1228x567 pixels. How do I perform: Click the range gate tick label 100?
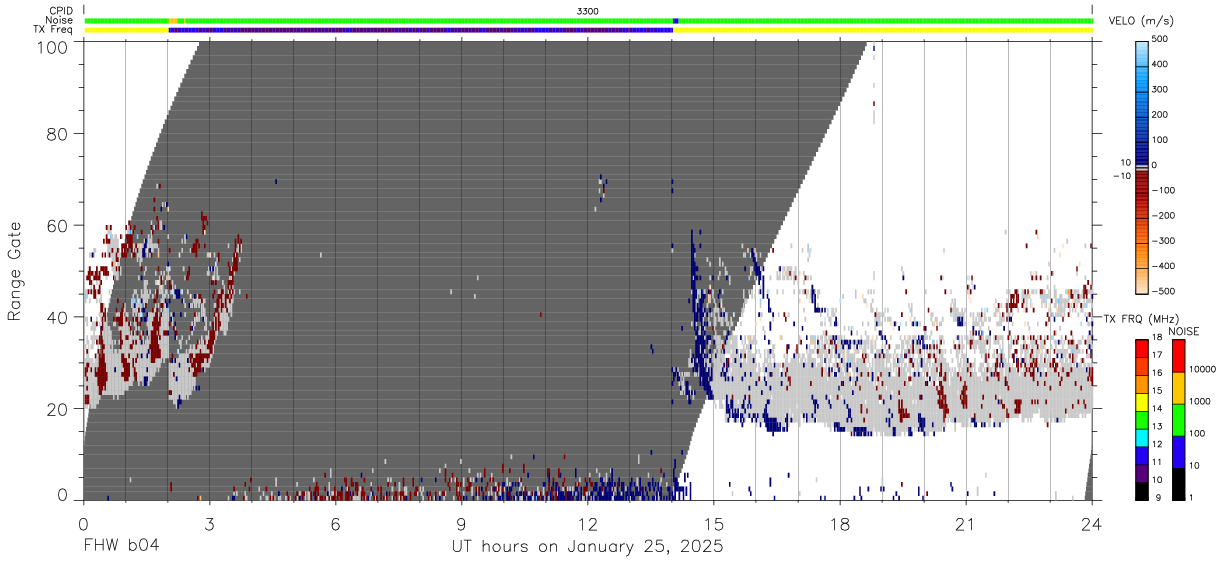click(53, 46)
